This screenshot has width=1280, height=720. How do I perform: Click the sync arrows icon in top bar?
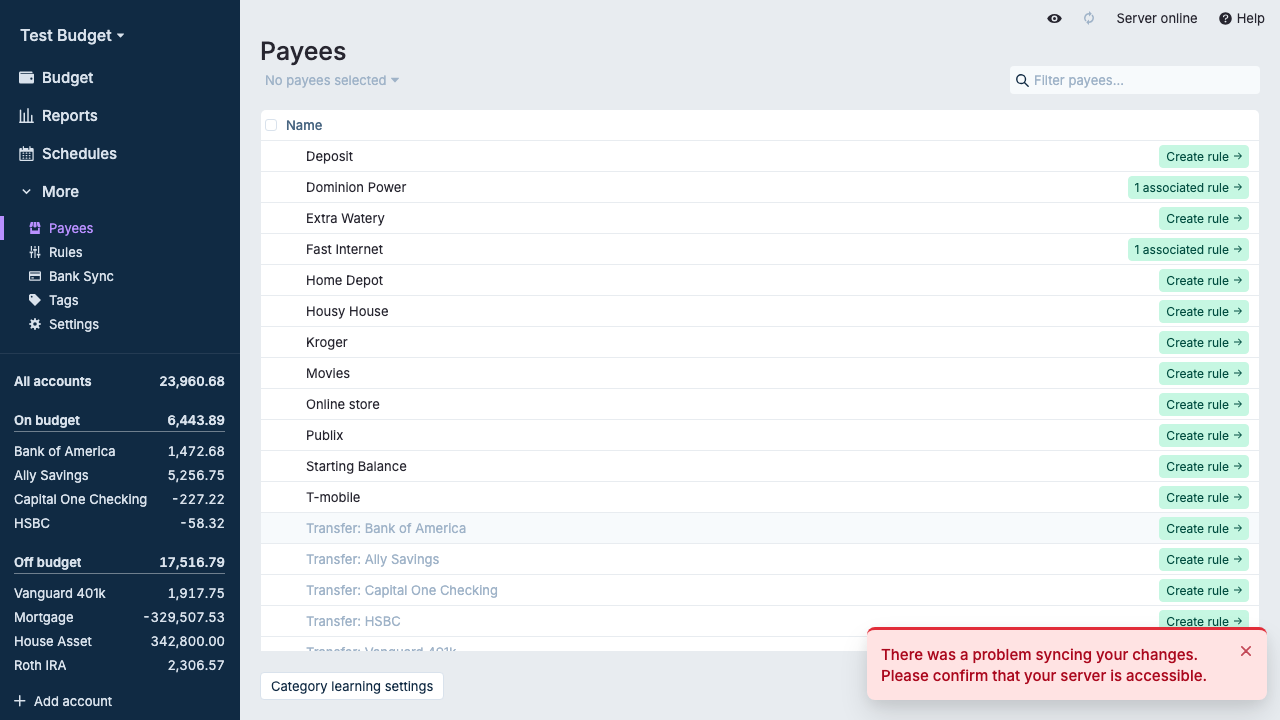[1089, 18]
